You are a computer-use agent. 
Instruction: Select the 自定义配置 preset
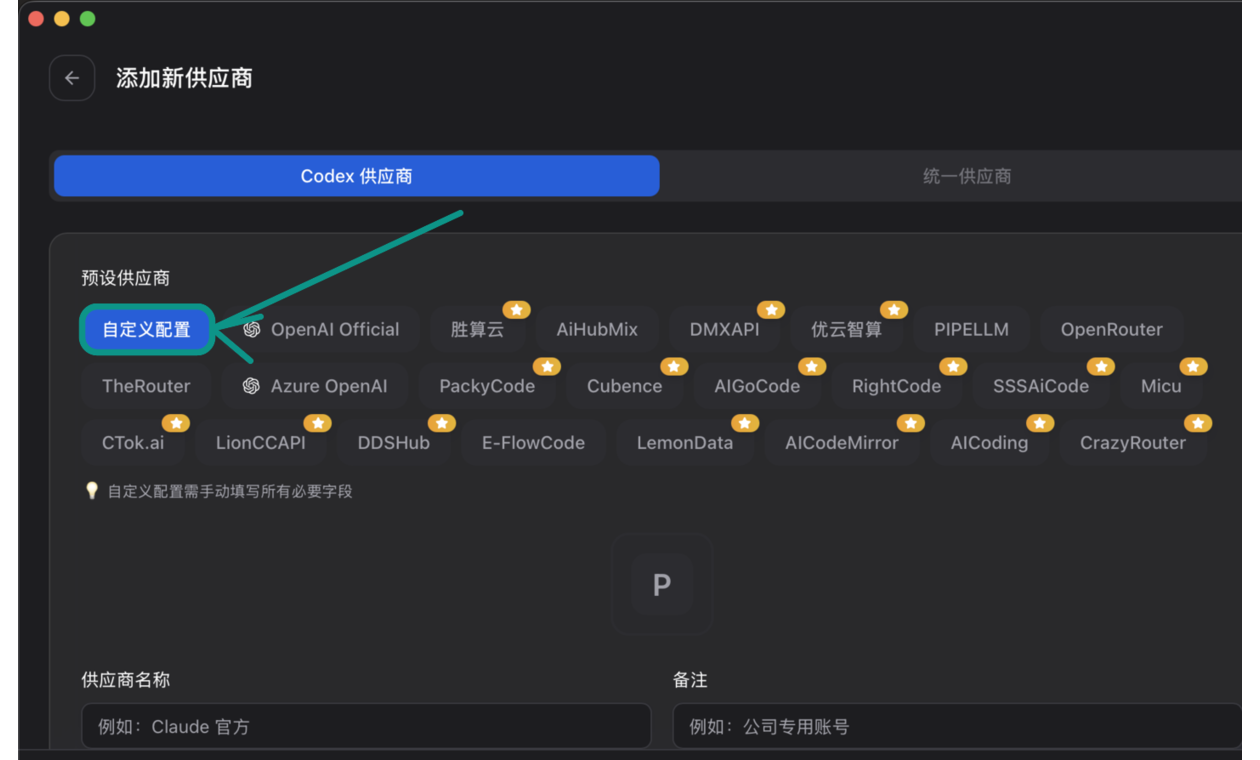pyautogui.click(x=147, y=330)
